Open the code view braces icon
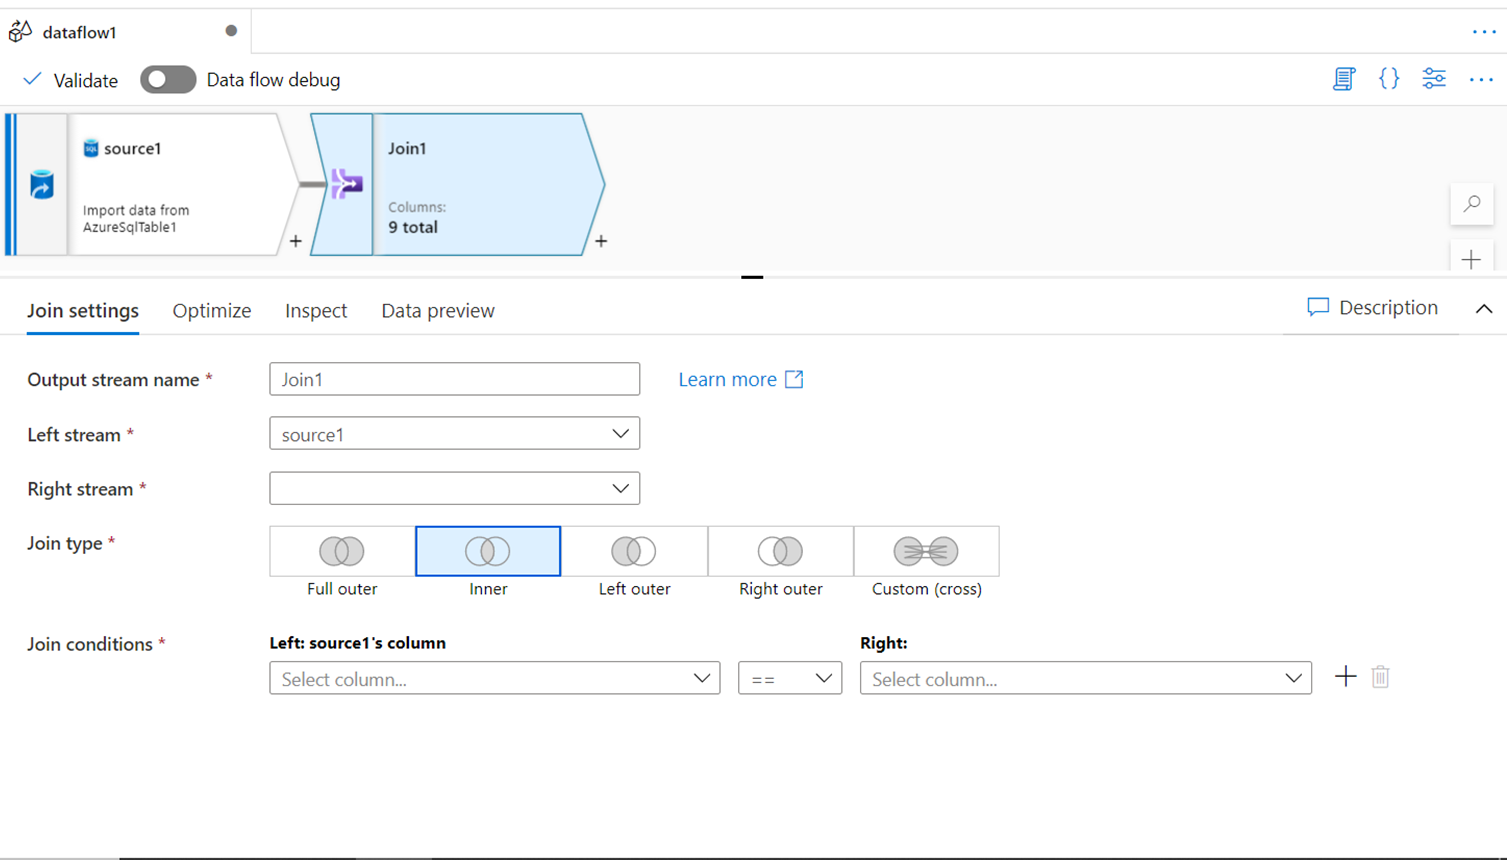Image resolution: width=1507 pixels, height=860 pixels. click(x=1389, y=79)
